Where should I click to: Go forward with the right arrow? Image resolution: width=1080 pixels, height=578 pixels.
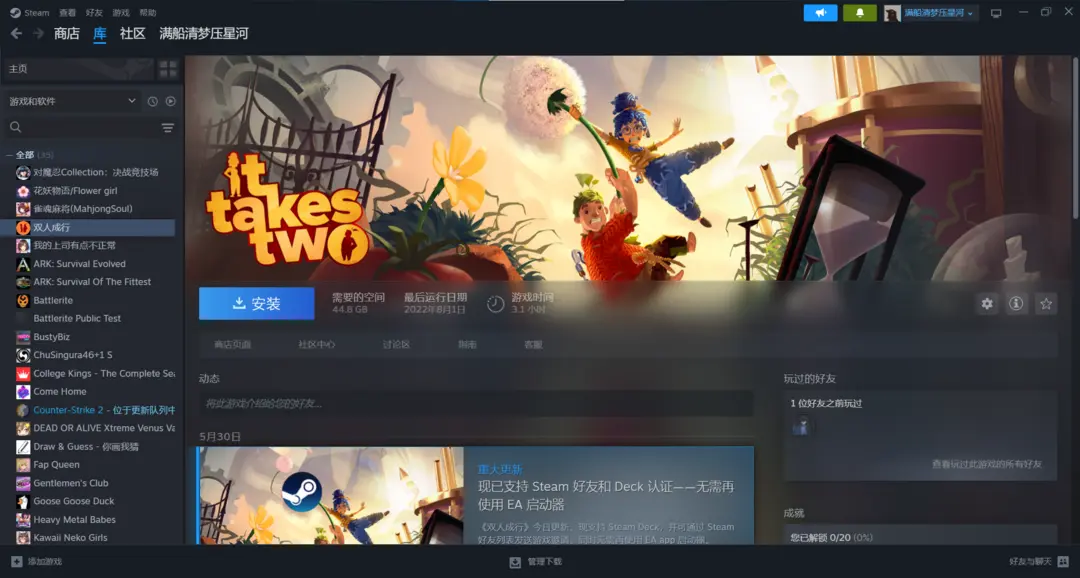(39, 33)
